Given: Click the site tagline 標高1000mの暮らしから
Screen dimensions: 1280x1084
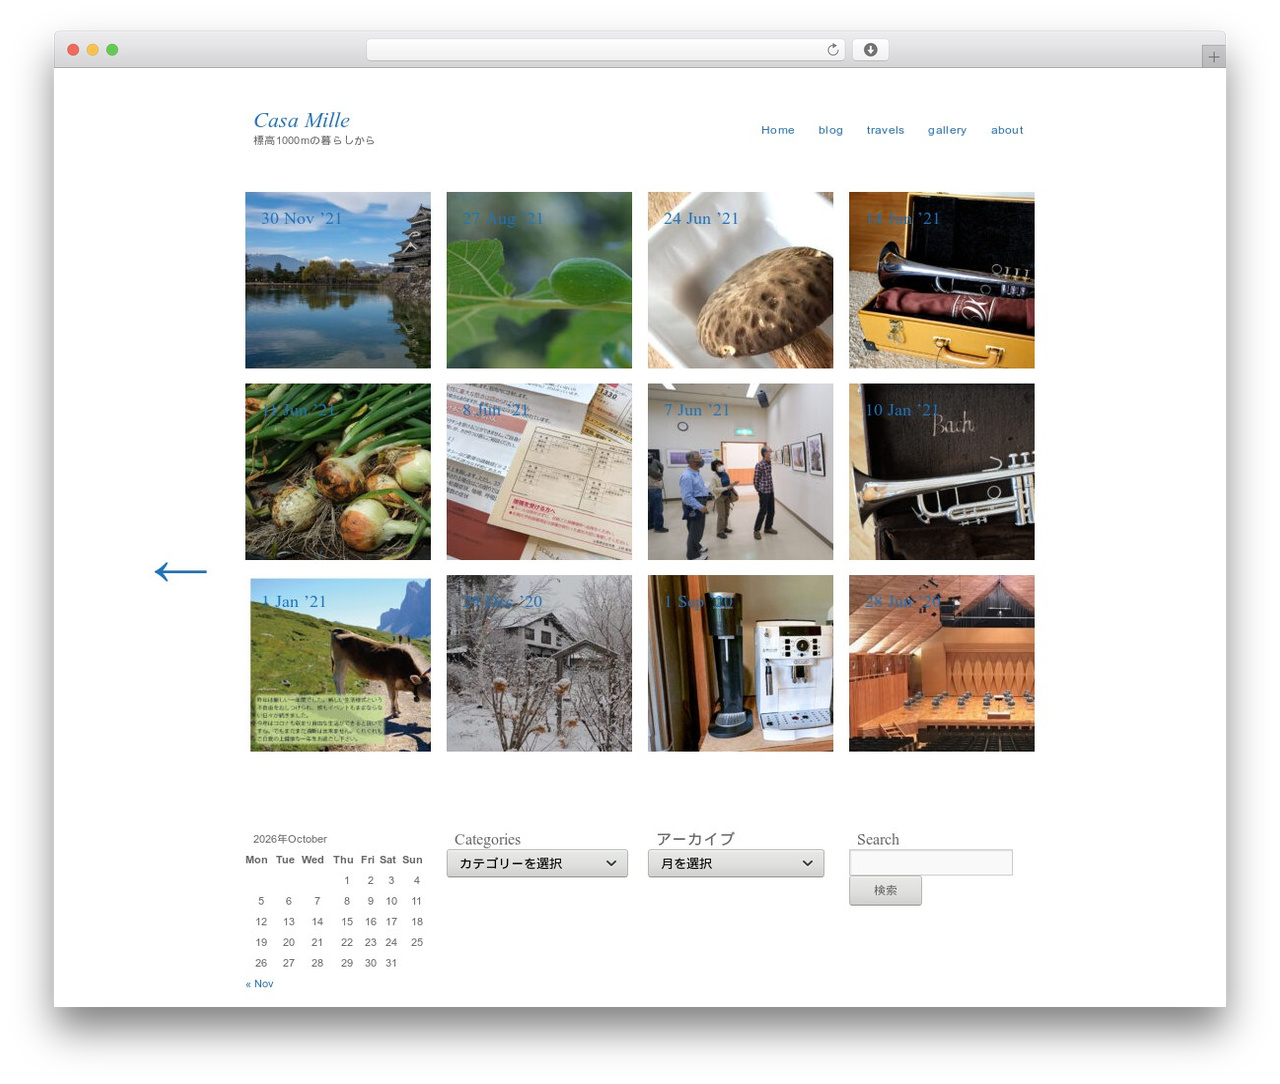Looking at the screenshot, I should pos(314,141).
